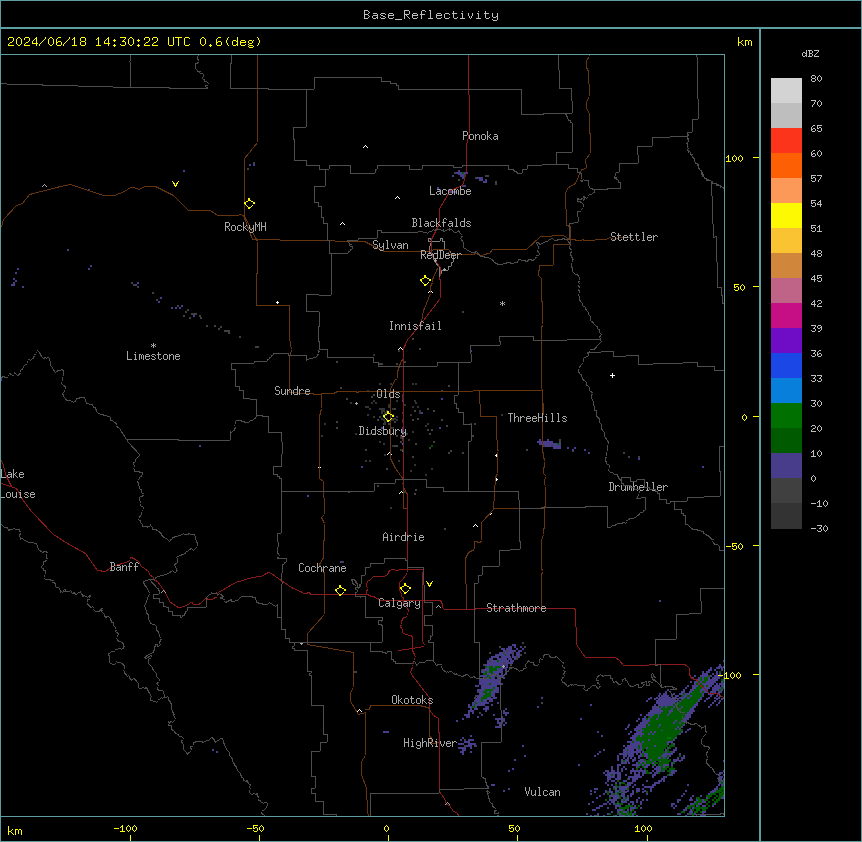Click the -50 tick on the bottom axis
The image size is (862, 842).
point(256,828)
